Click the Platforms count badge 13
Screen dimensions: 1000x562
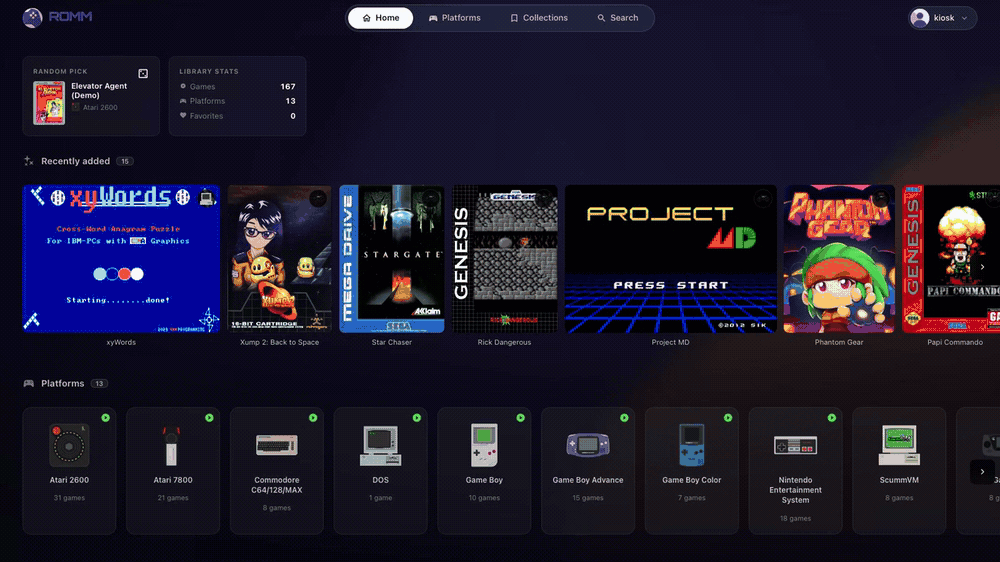pyautogui.click(x=99, y=383)
